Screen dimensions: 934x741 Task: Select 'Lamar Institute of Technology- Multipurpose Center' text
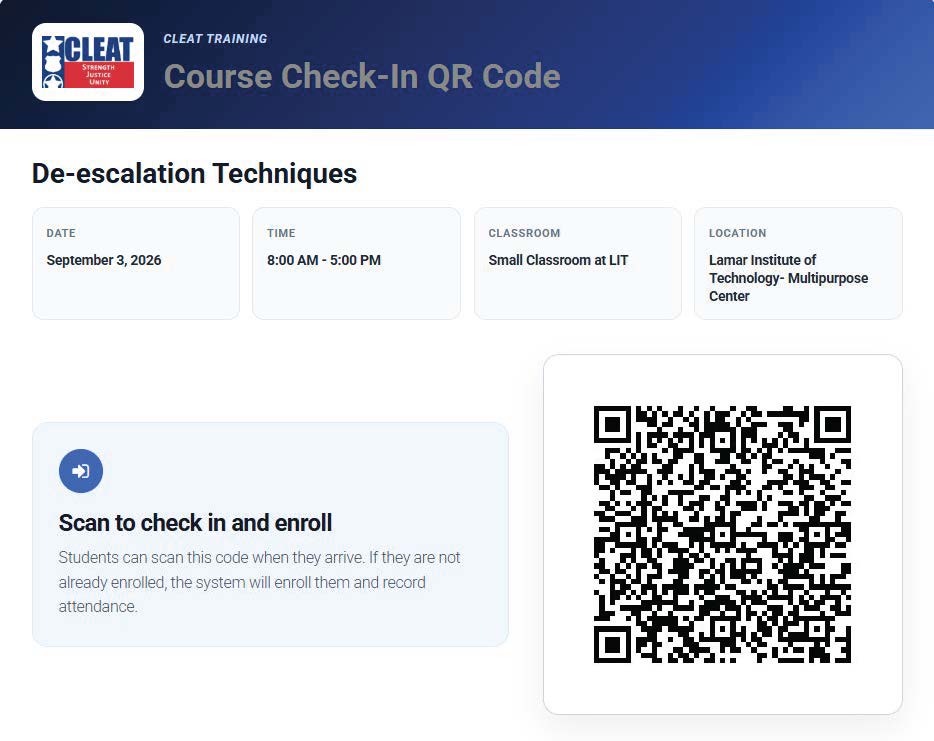(789, 278)
